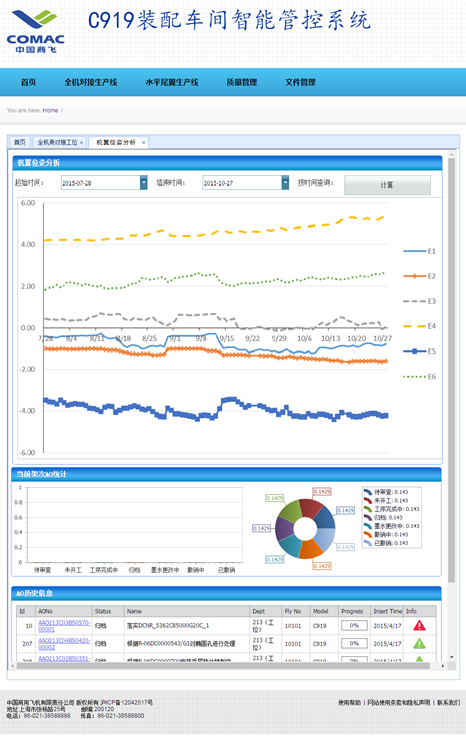Viewport: 466px width, 738px height.
Task: Click the COMAC logo
Action: (x=35, y=32)
